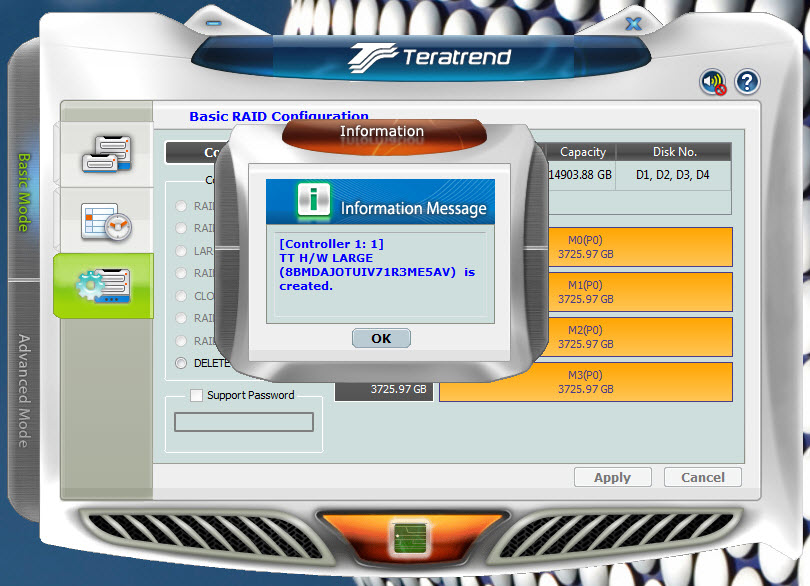Select the RAID configuration gear icon
The image size is (810, 586).
103,286
